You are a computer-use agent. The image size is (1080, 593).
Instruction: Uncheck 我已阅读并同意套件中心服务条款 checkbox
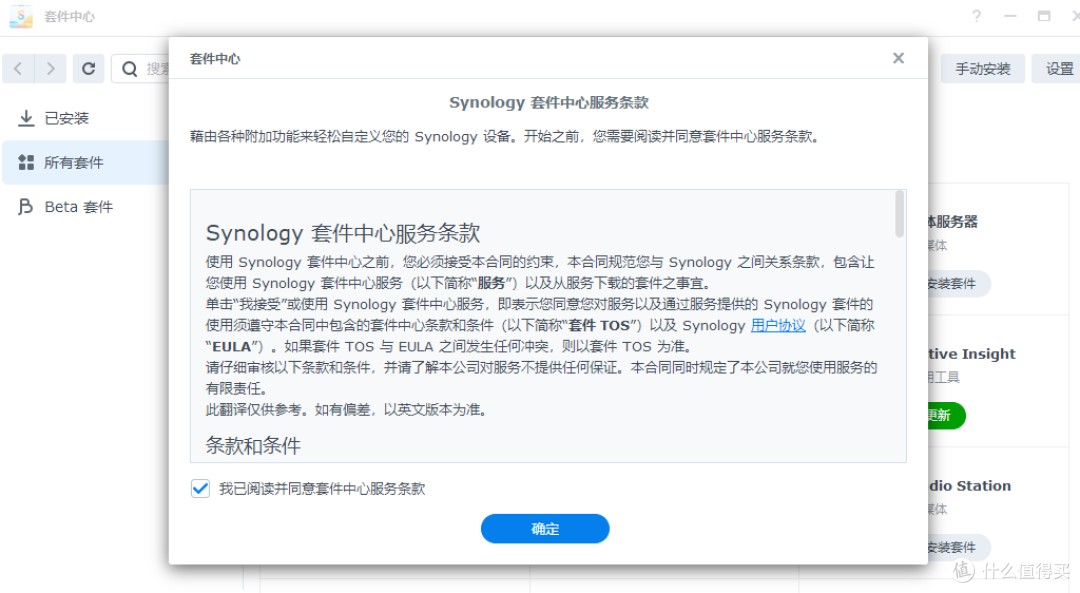(200, 488)
